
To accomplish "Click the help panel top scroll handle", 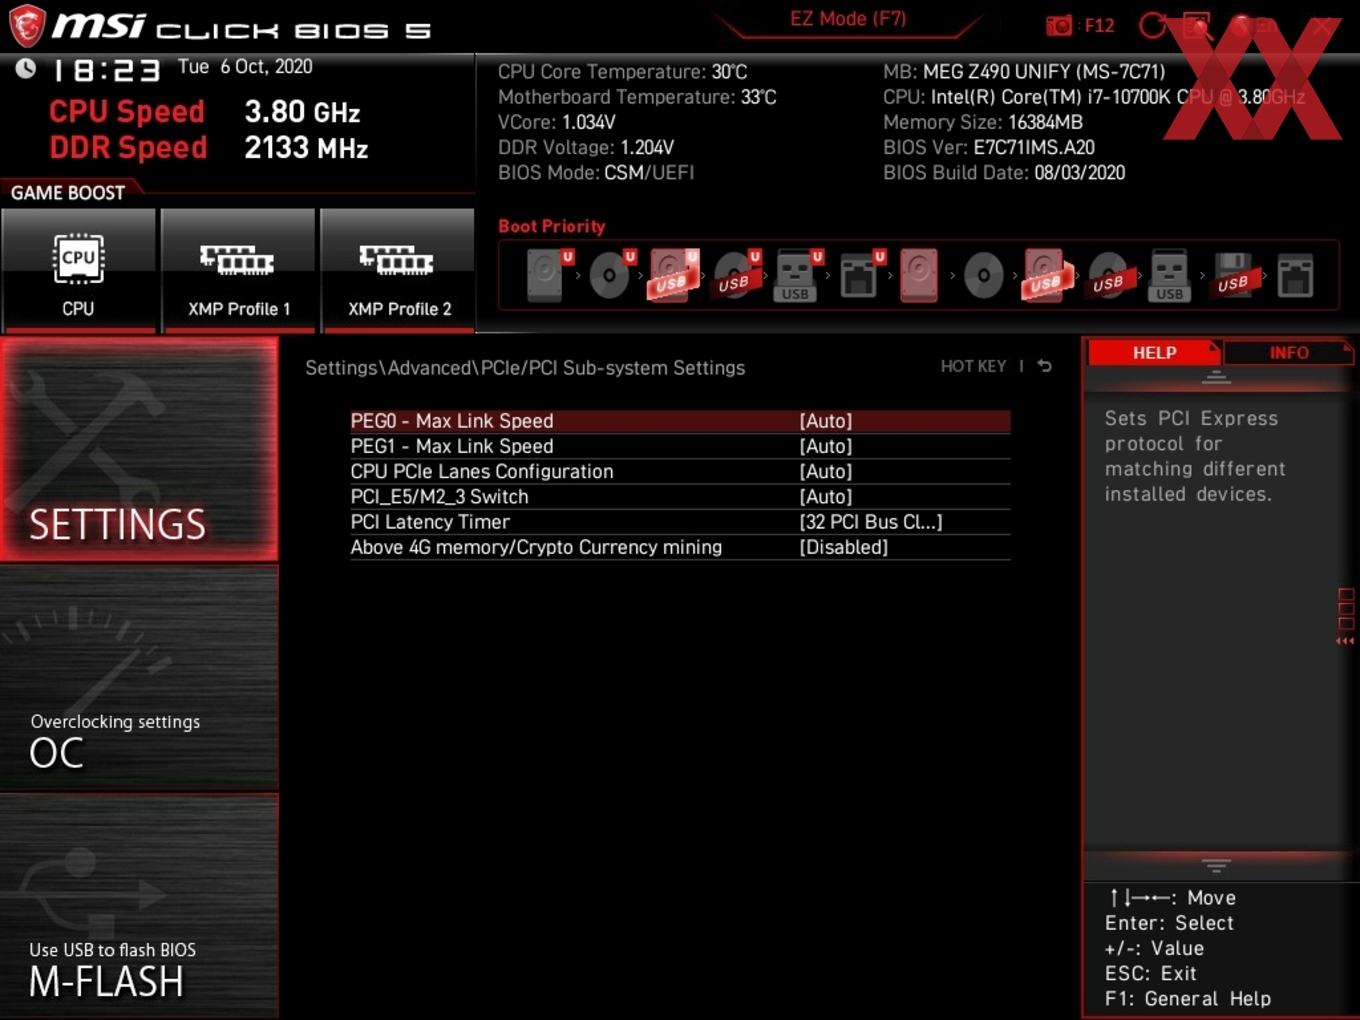I will 1216,377.
